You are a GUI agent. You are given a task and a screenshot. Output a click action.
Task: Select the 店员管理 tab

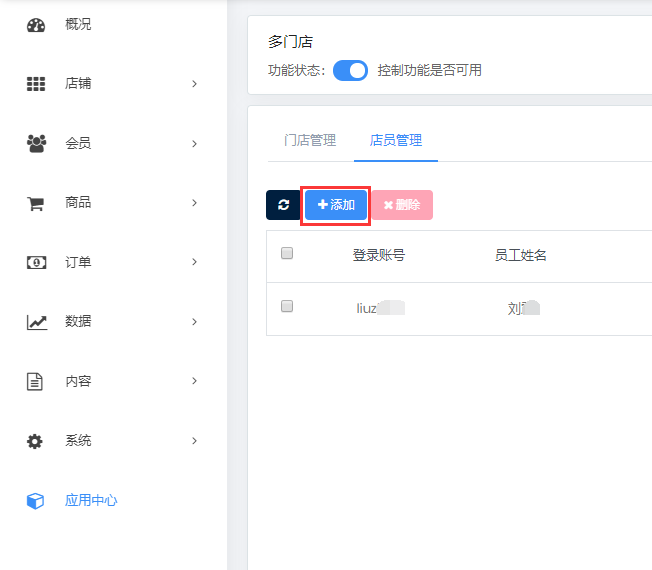click(396, 141)
